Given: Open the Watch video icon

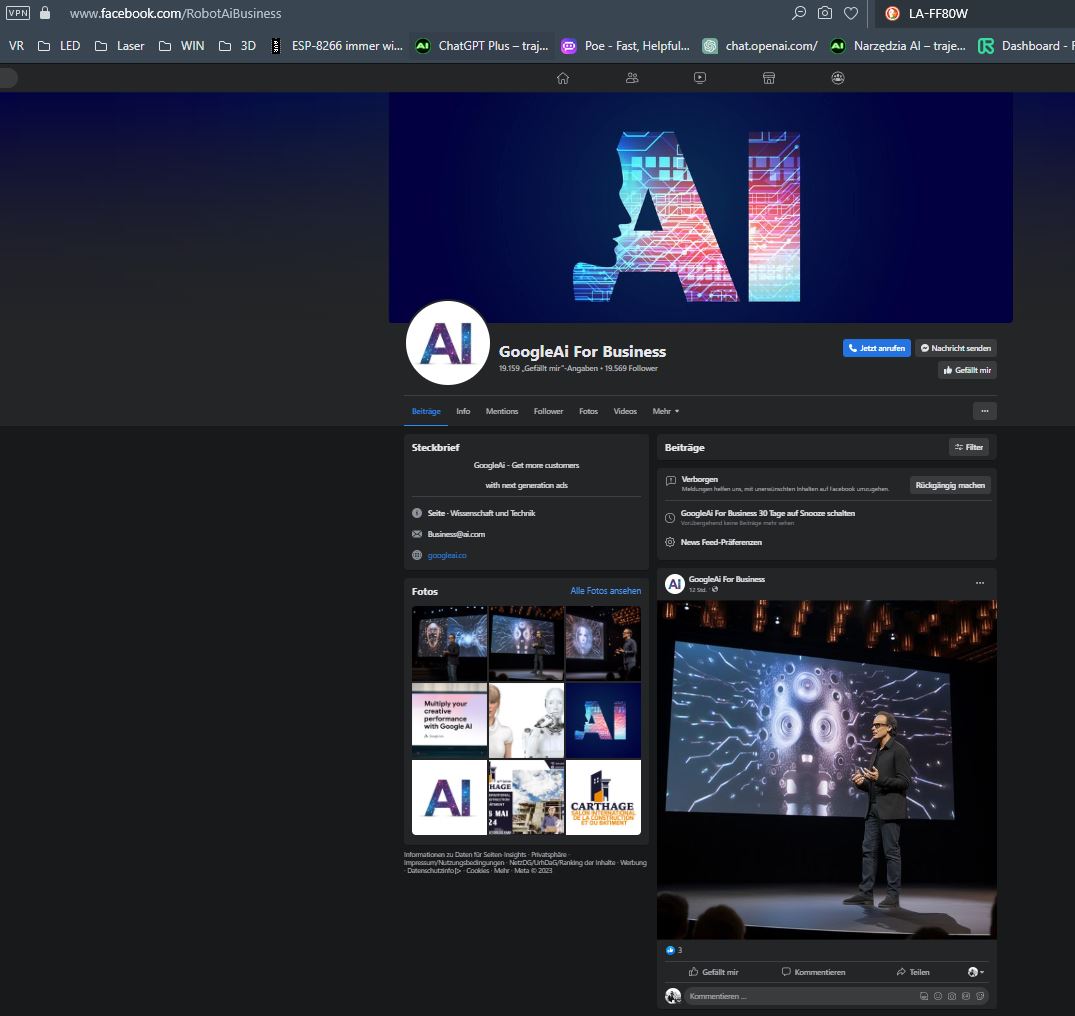Looking at the screenshot, I should (699, 78).
